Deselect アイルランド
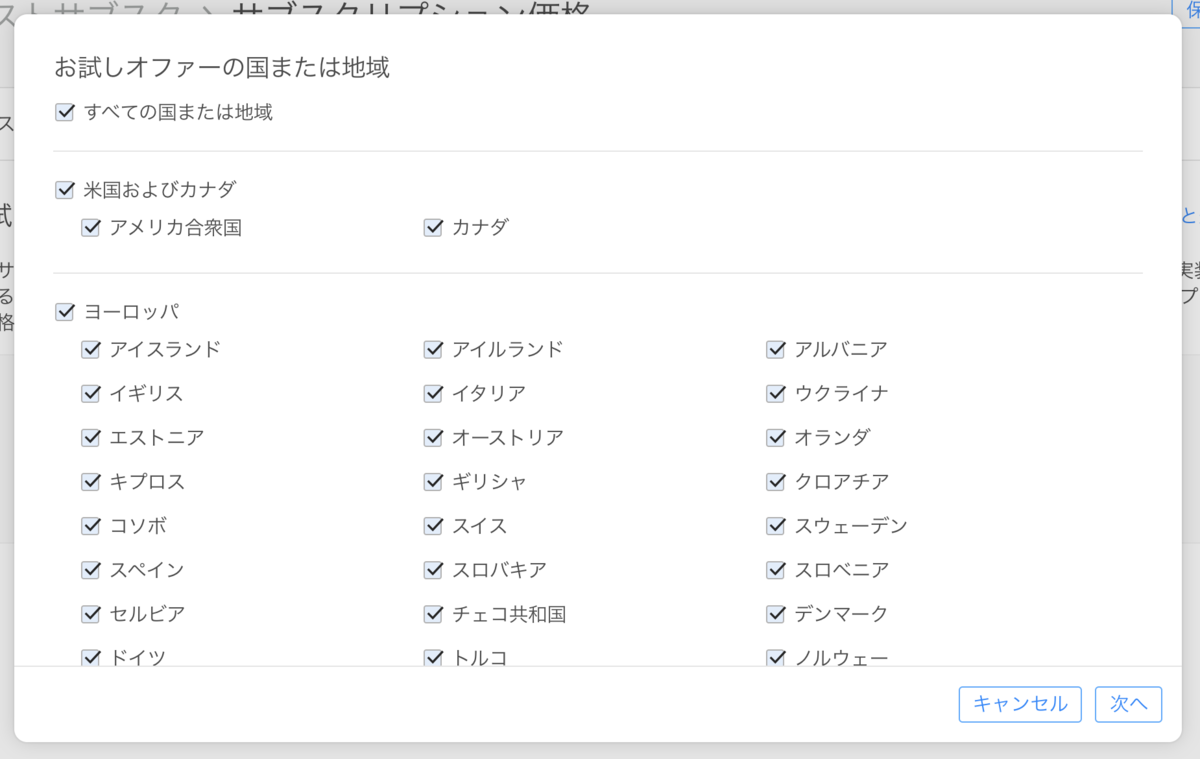The image size is (1200, 759). point(433,349)
